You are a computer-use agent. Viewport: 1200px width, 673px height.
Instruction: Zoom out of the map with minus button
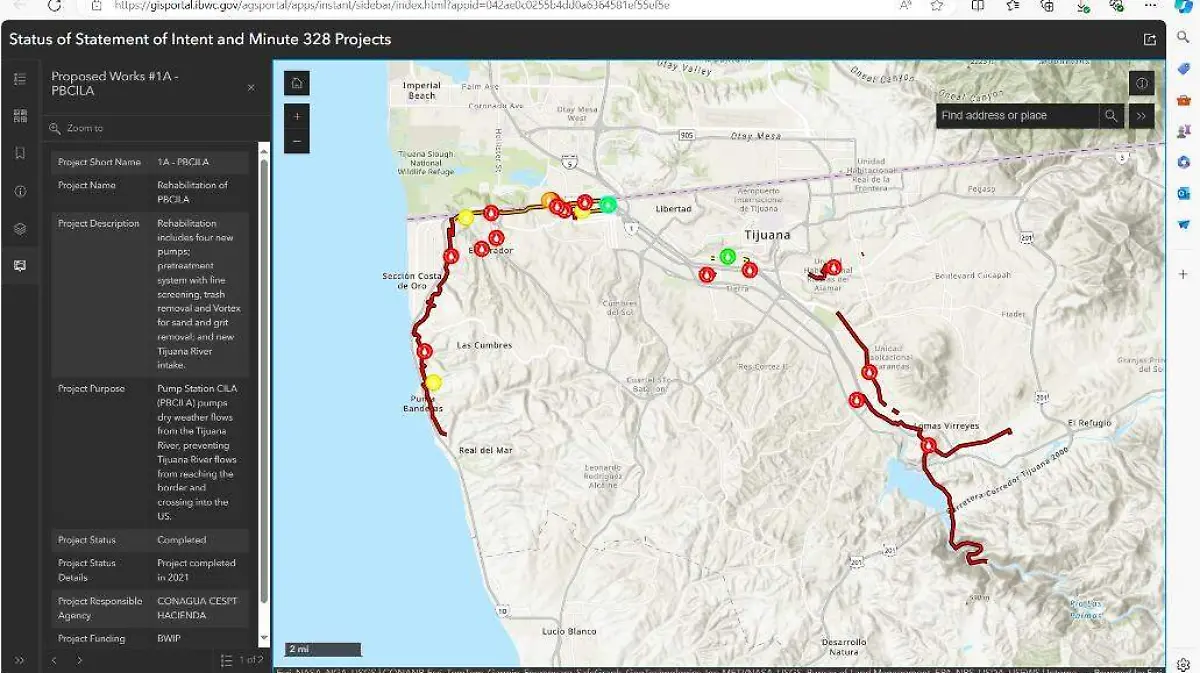point(297,142)
